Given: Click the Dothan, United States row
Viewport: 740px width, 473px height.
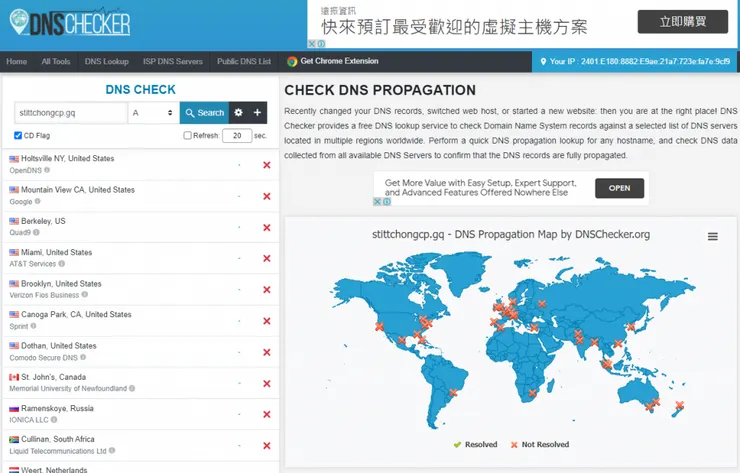Looking at the screenshot, I should 141,352.
